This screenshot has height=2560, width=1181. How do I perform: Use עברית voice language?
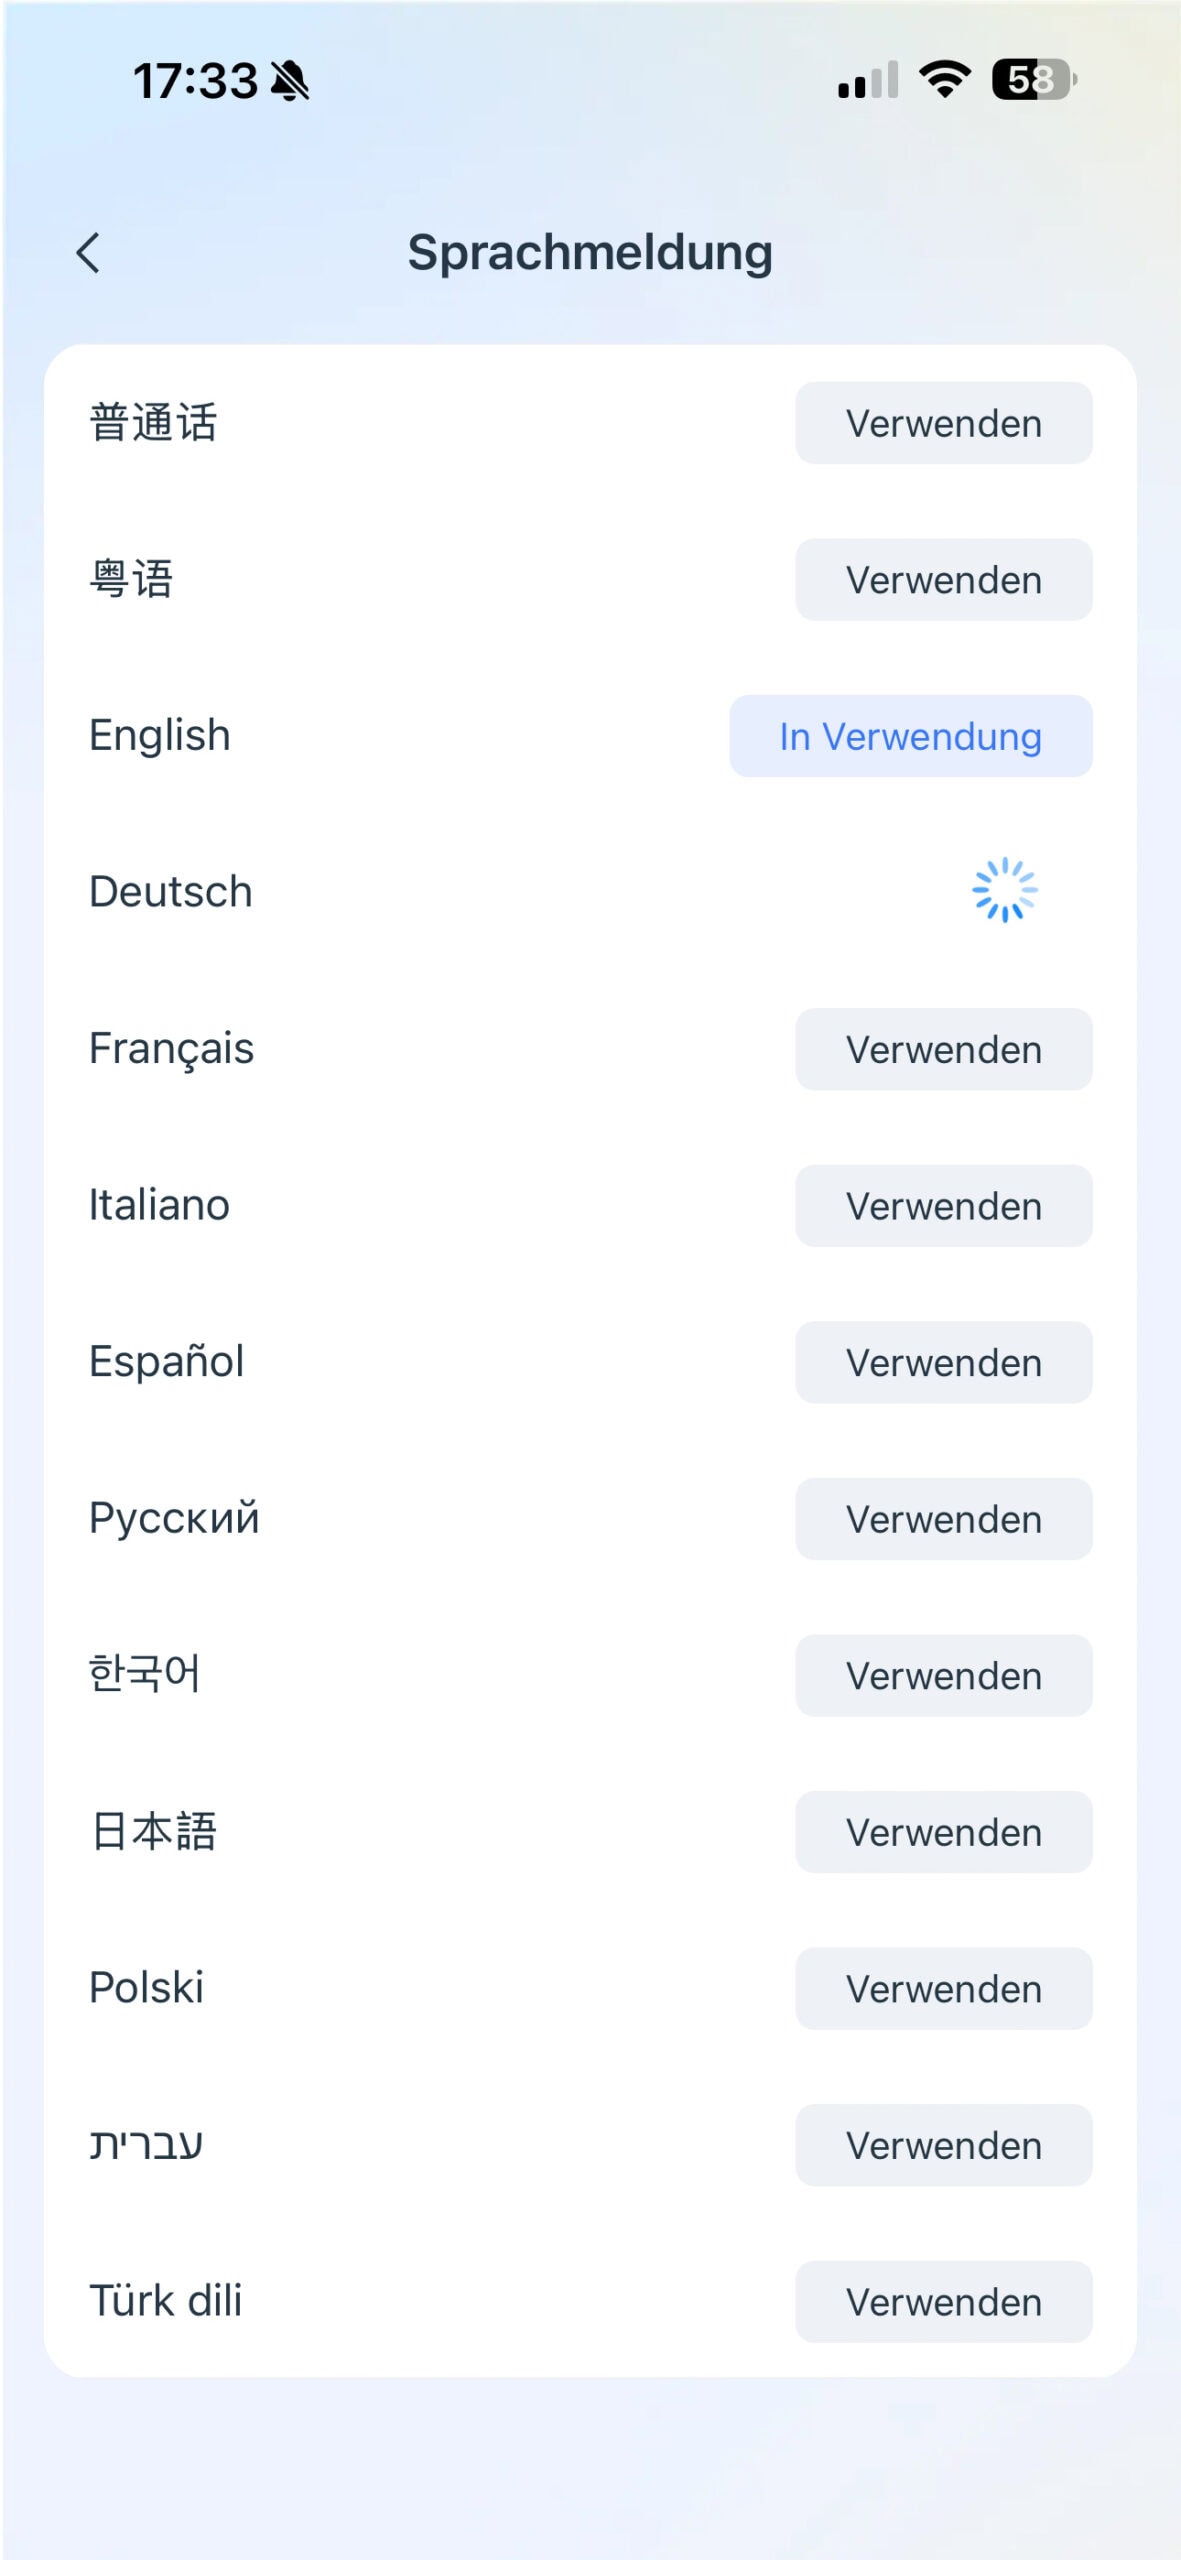pos(943,2145)
